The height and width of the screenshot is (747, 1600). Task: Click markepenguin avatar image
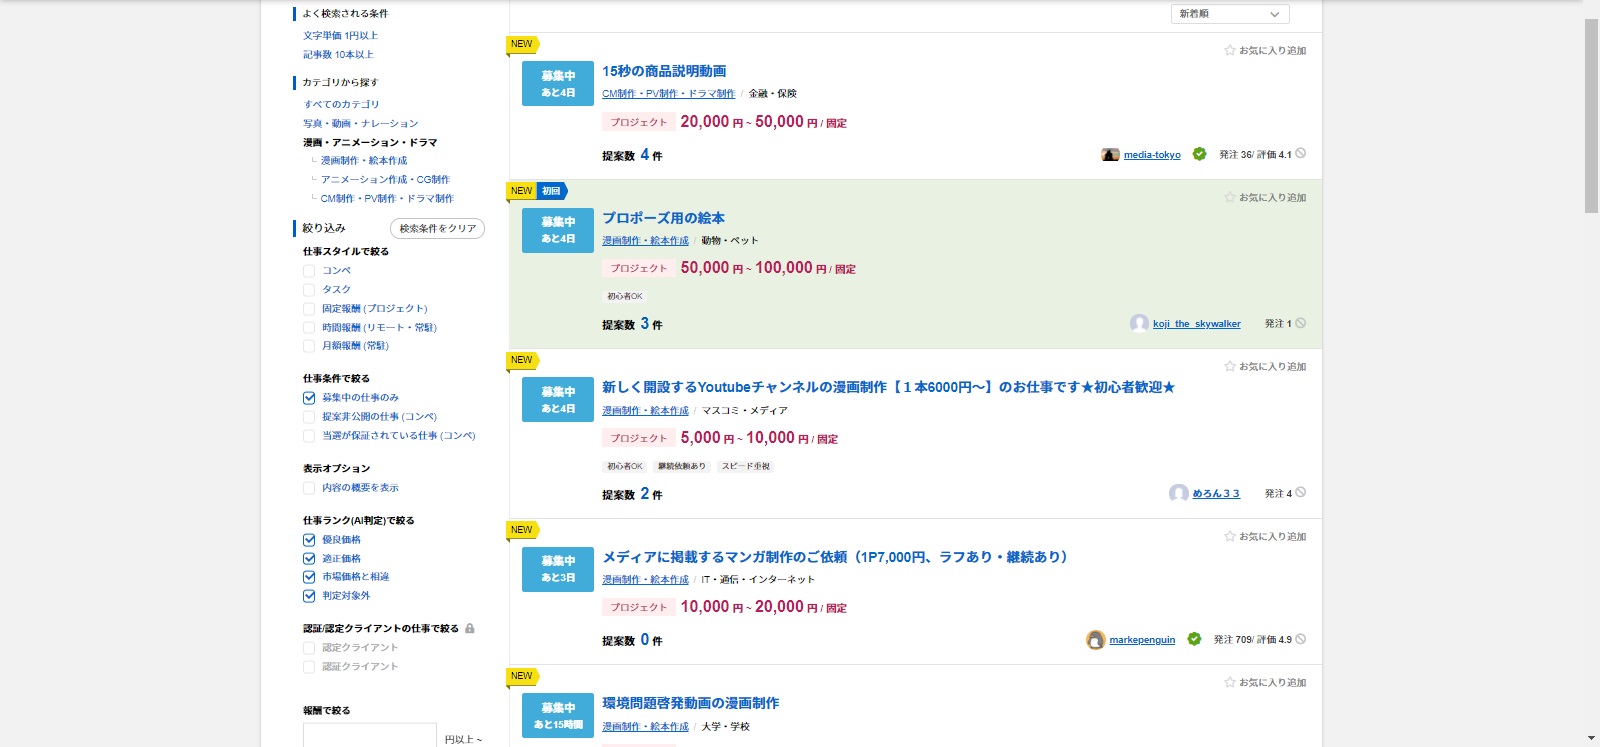(x=1095, y=640)
